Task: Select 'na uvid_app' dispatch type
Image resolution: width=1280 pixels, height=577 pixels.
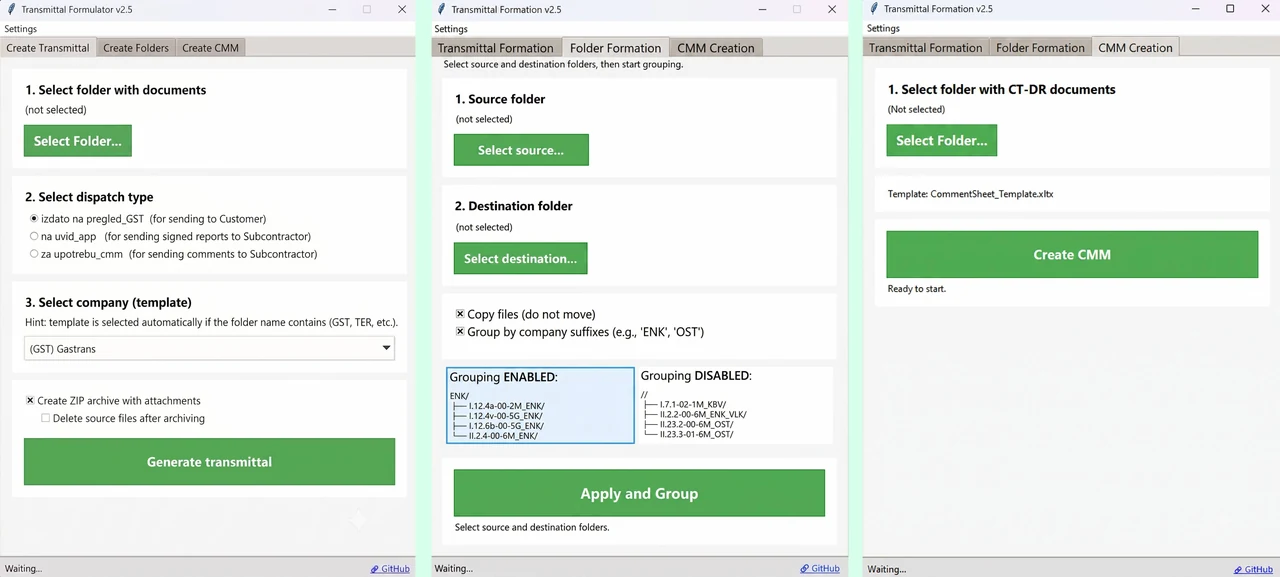Action: click(x=35, y=236)
